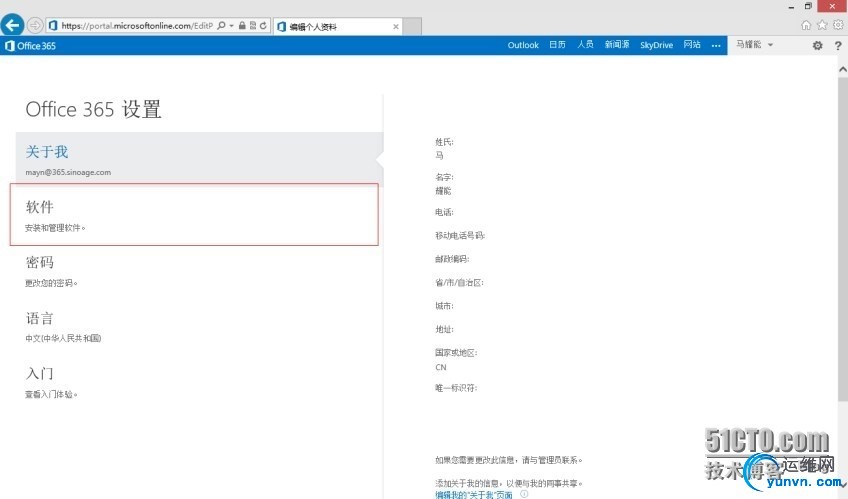Click the 国家或地区 field label
Screen dimensions: 848x499
(x=456, y=352)
